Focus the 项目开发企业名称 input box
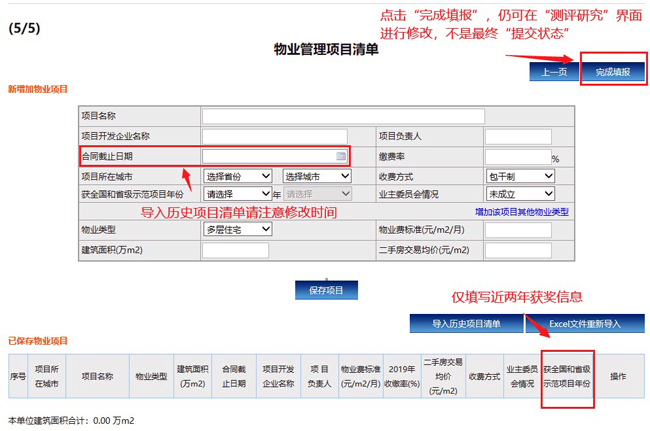 [274, 137]
